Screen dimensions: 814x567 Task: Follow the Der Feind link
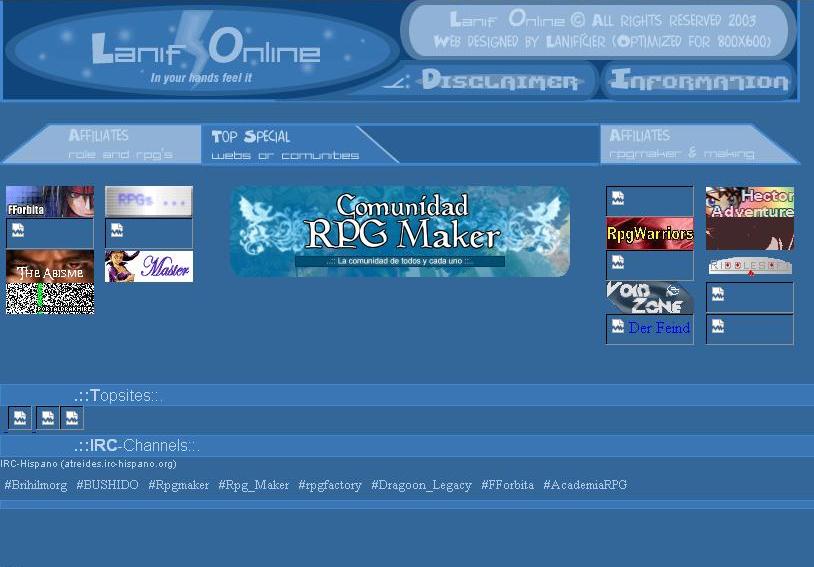659,328
